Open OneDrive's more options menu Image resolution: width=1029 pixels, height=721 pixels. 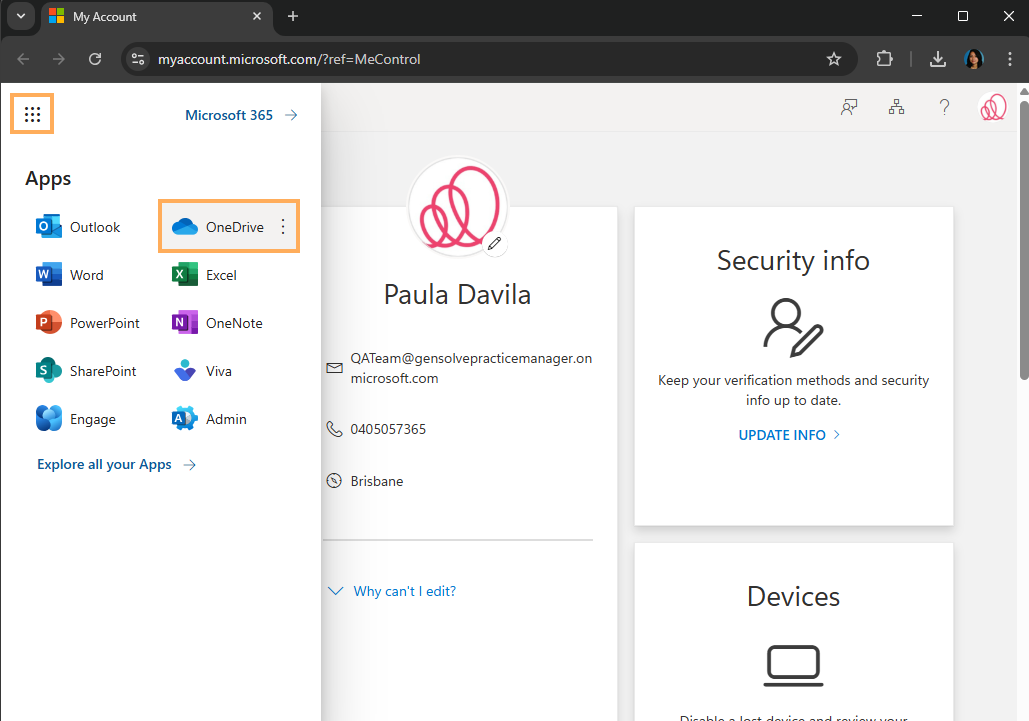(x=283, y=227)
